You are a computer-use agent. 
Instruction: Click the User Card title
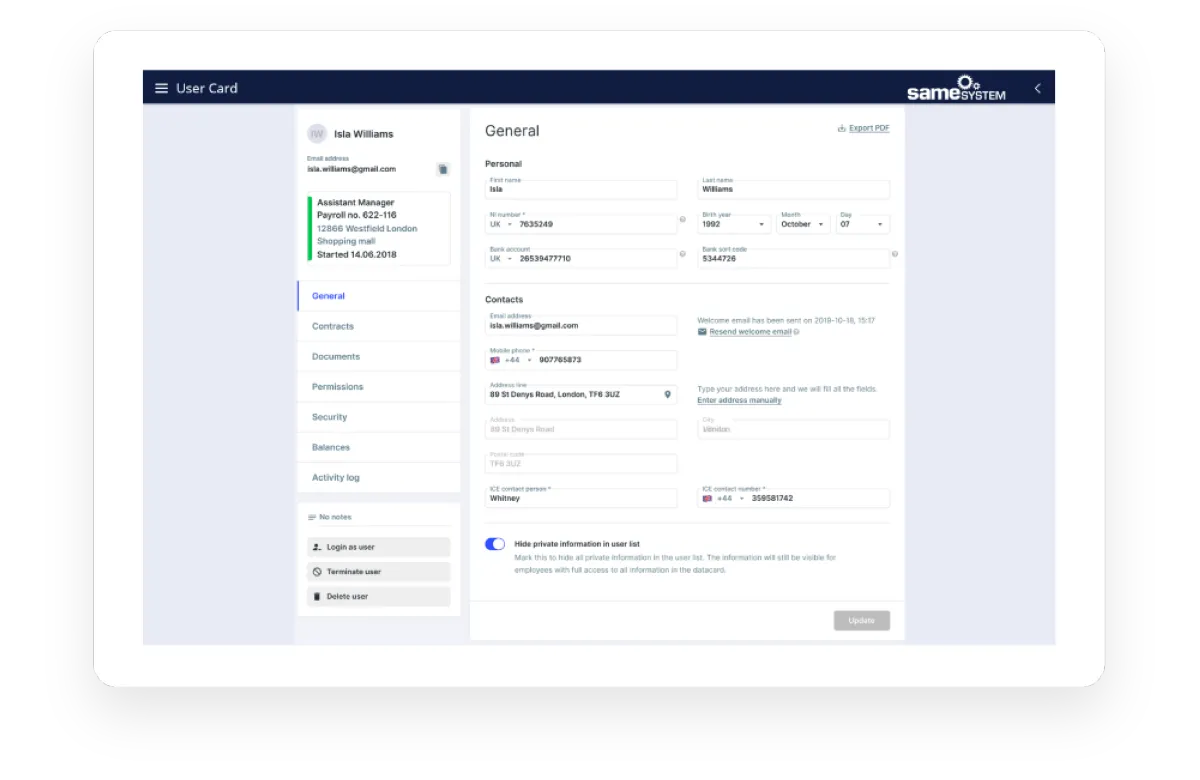(207, 88)
